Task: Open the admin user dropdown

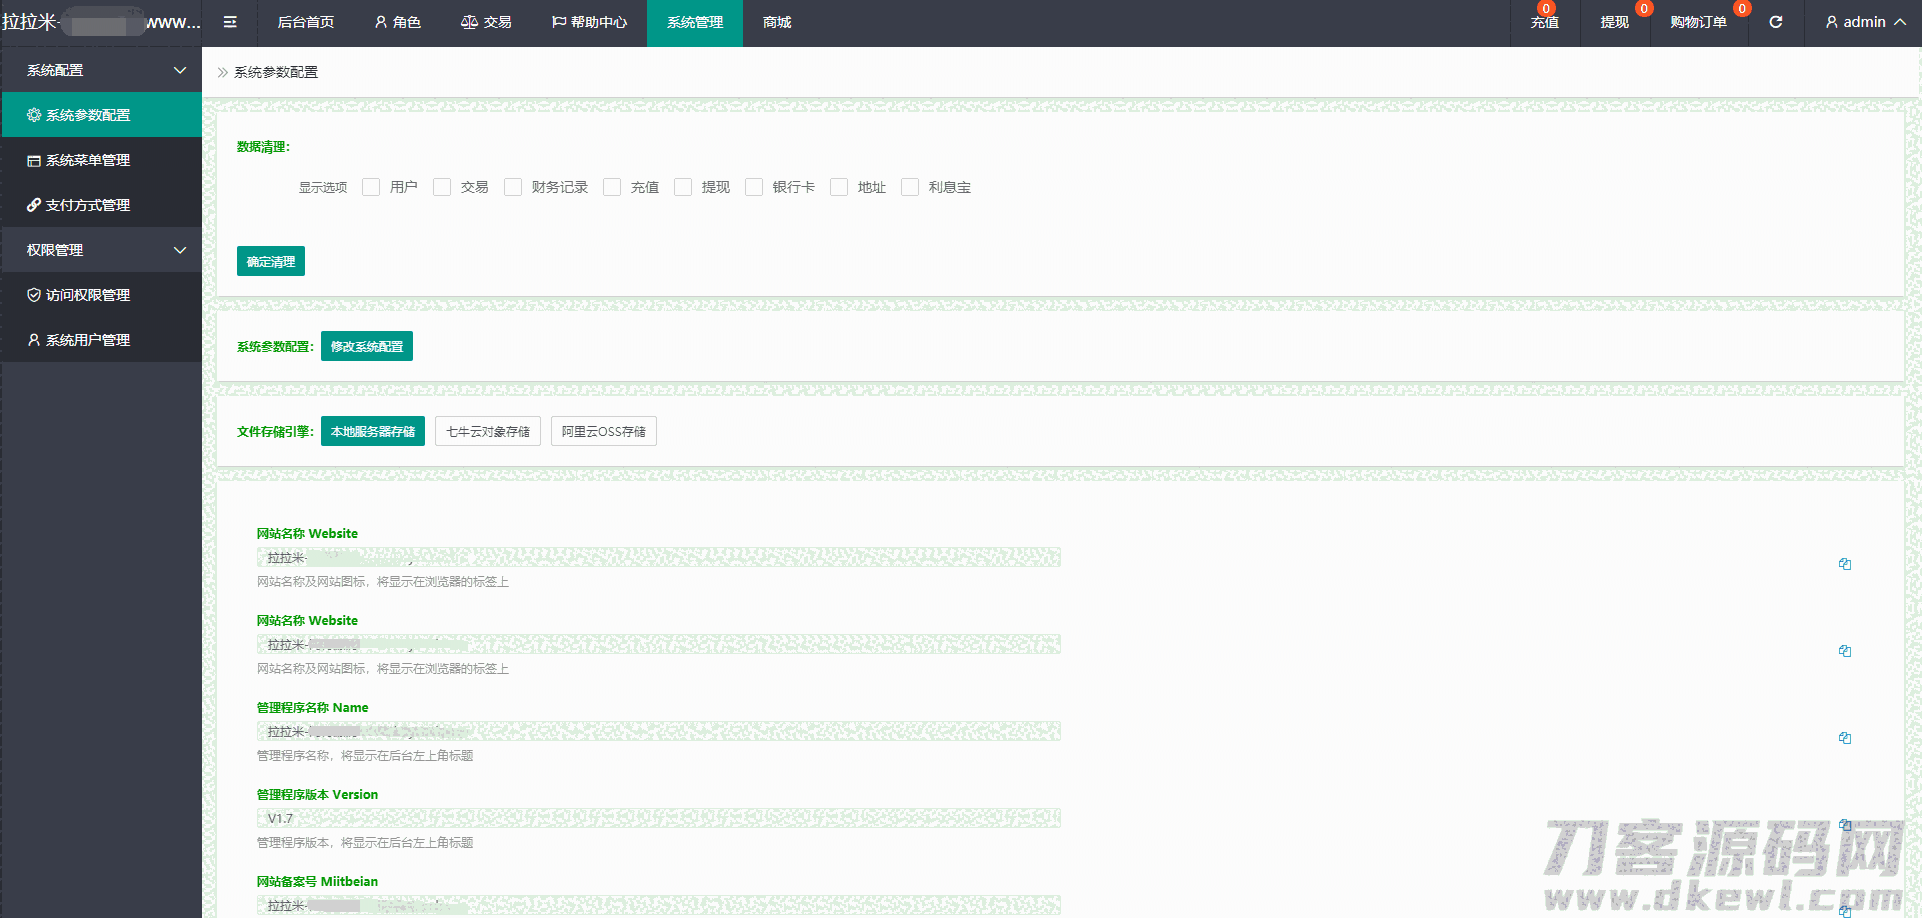Action: pos(1865,22)
